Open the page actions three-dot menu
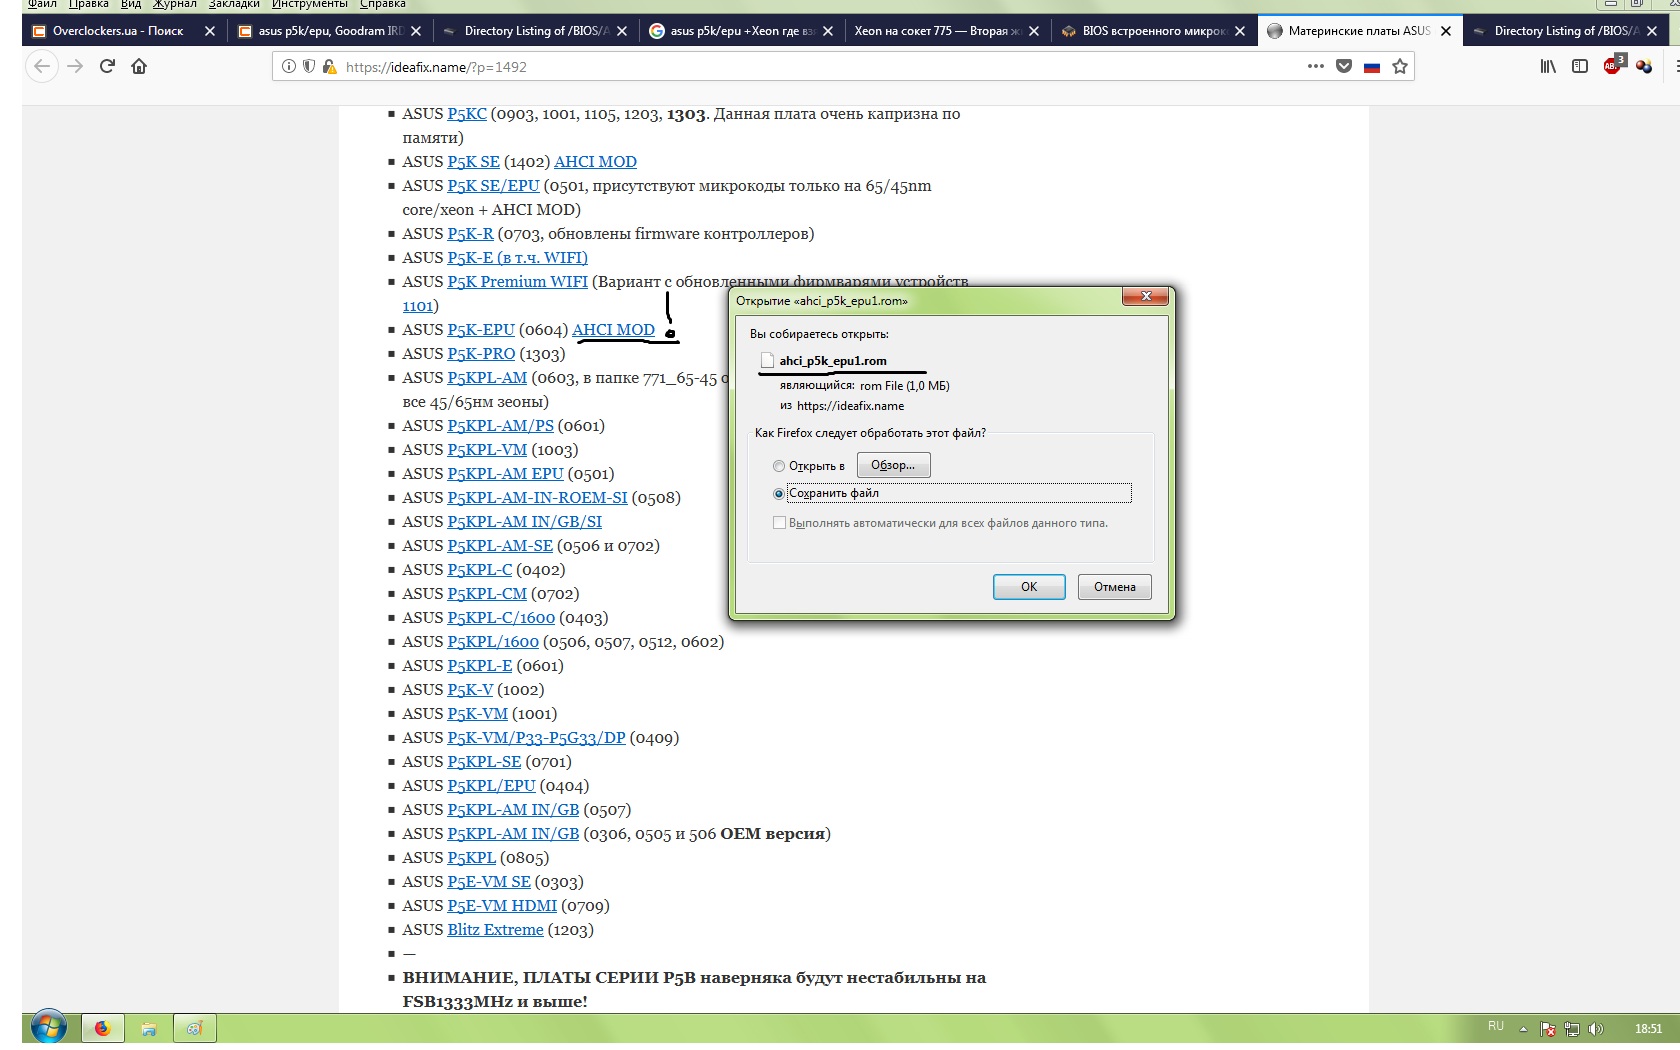Screen dimensions: 1680x1050 tap(1315, 67)
